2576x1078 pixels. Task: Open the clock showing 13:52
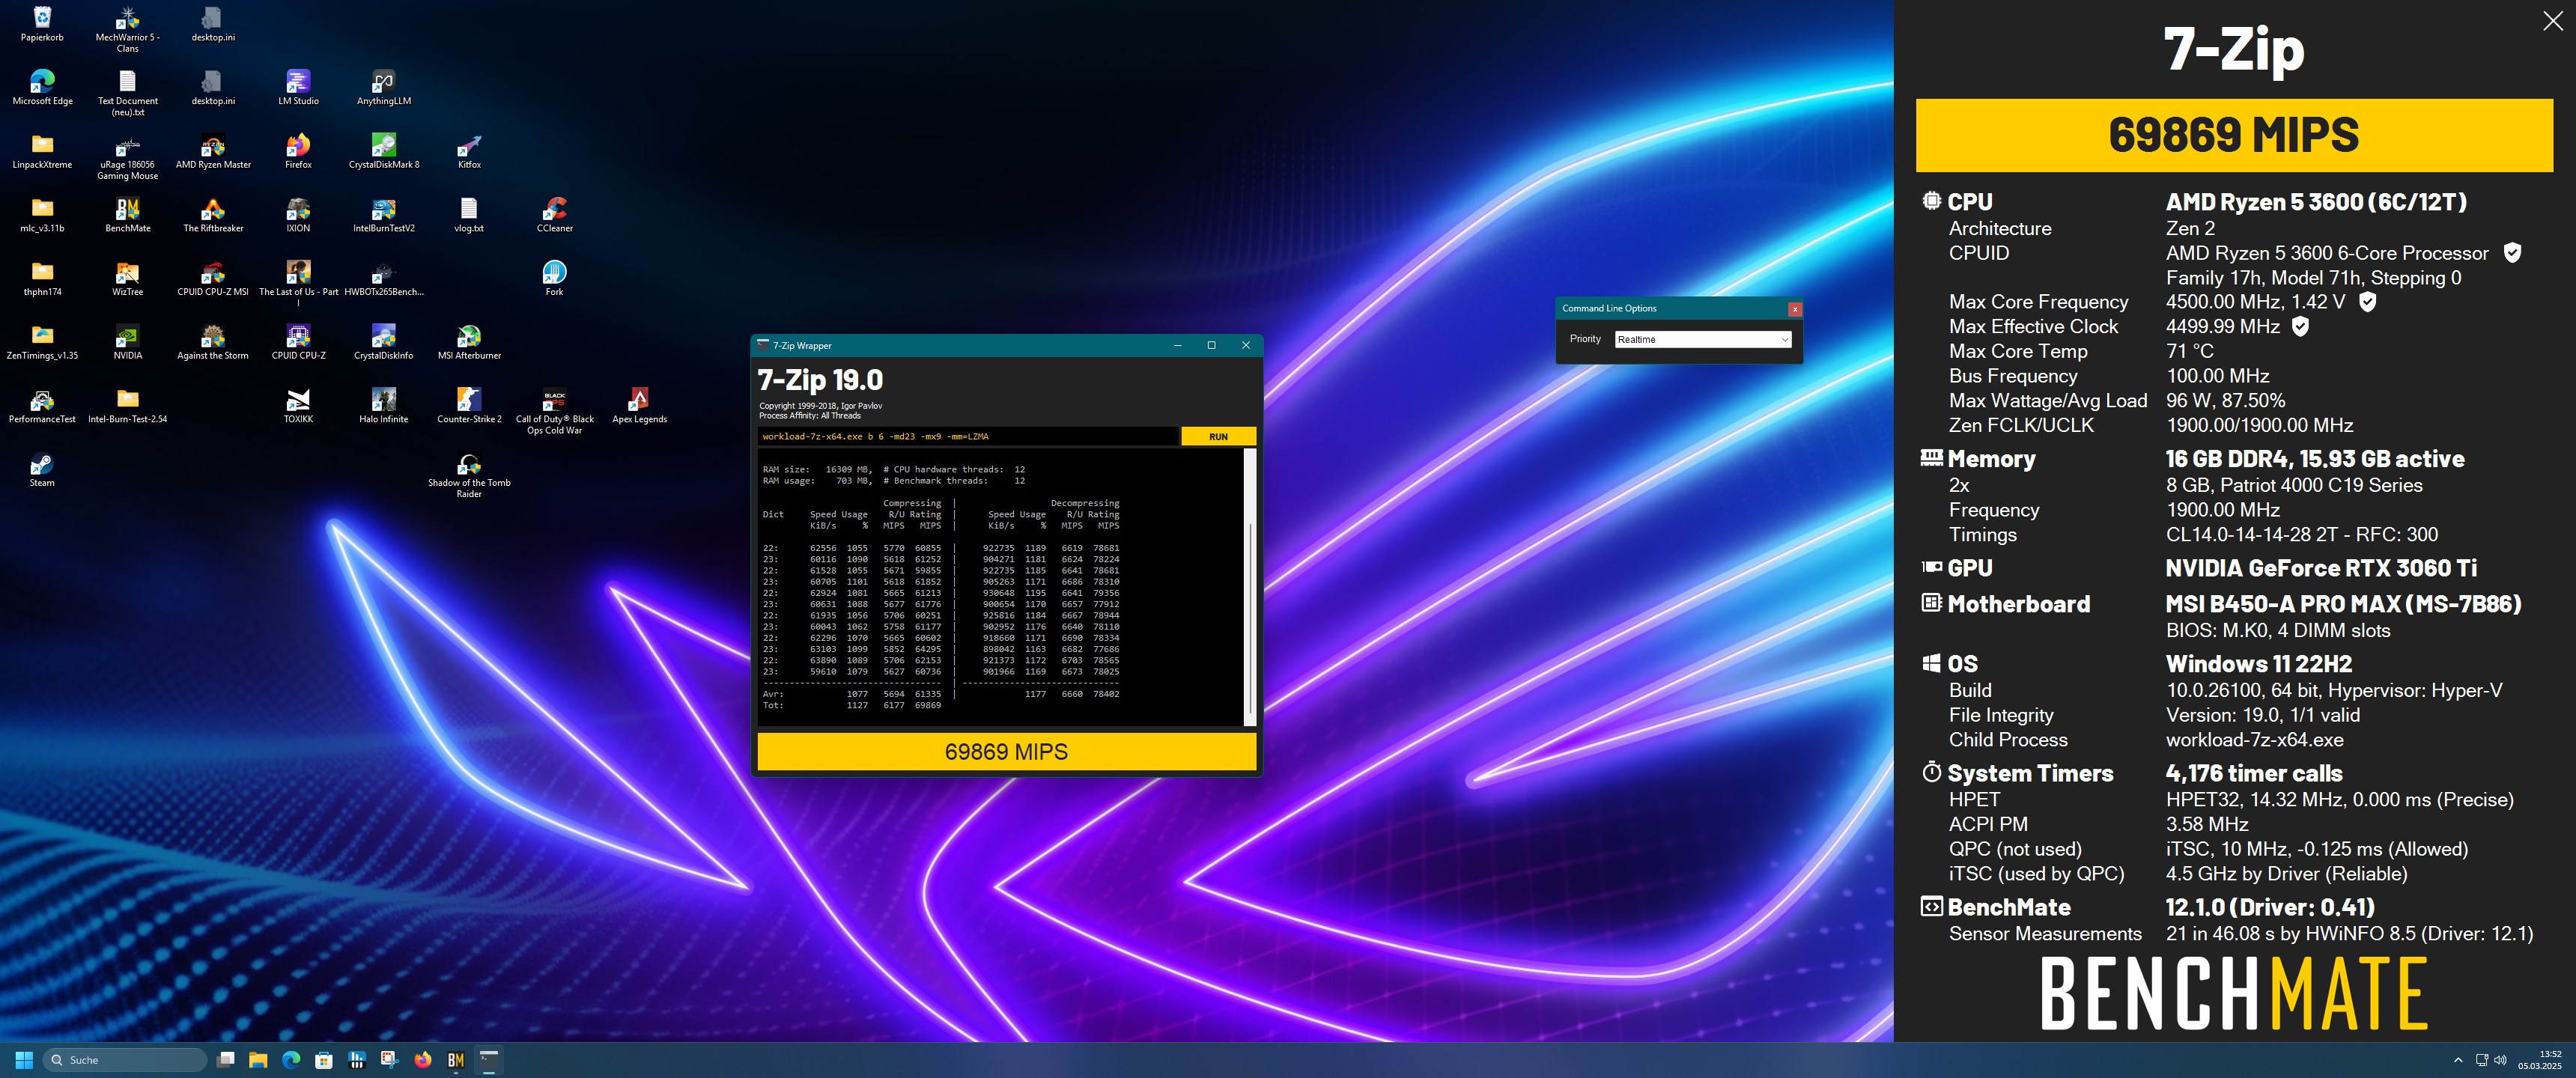click(2539, 1060)
